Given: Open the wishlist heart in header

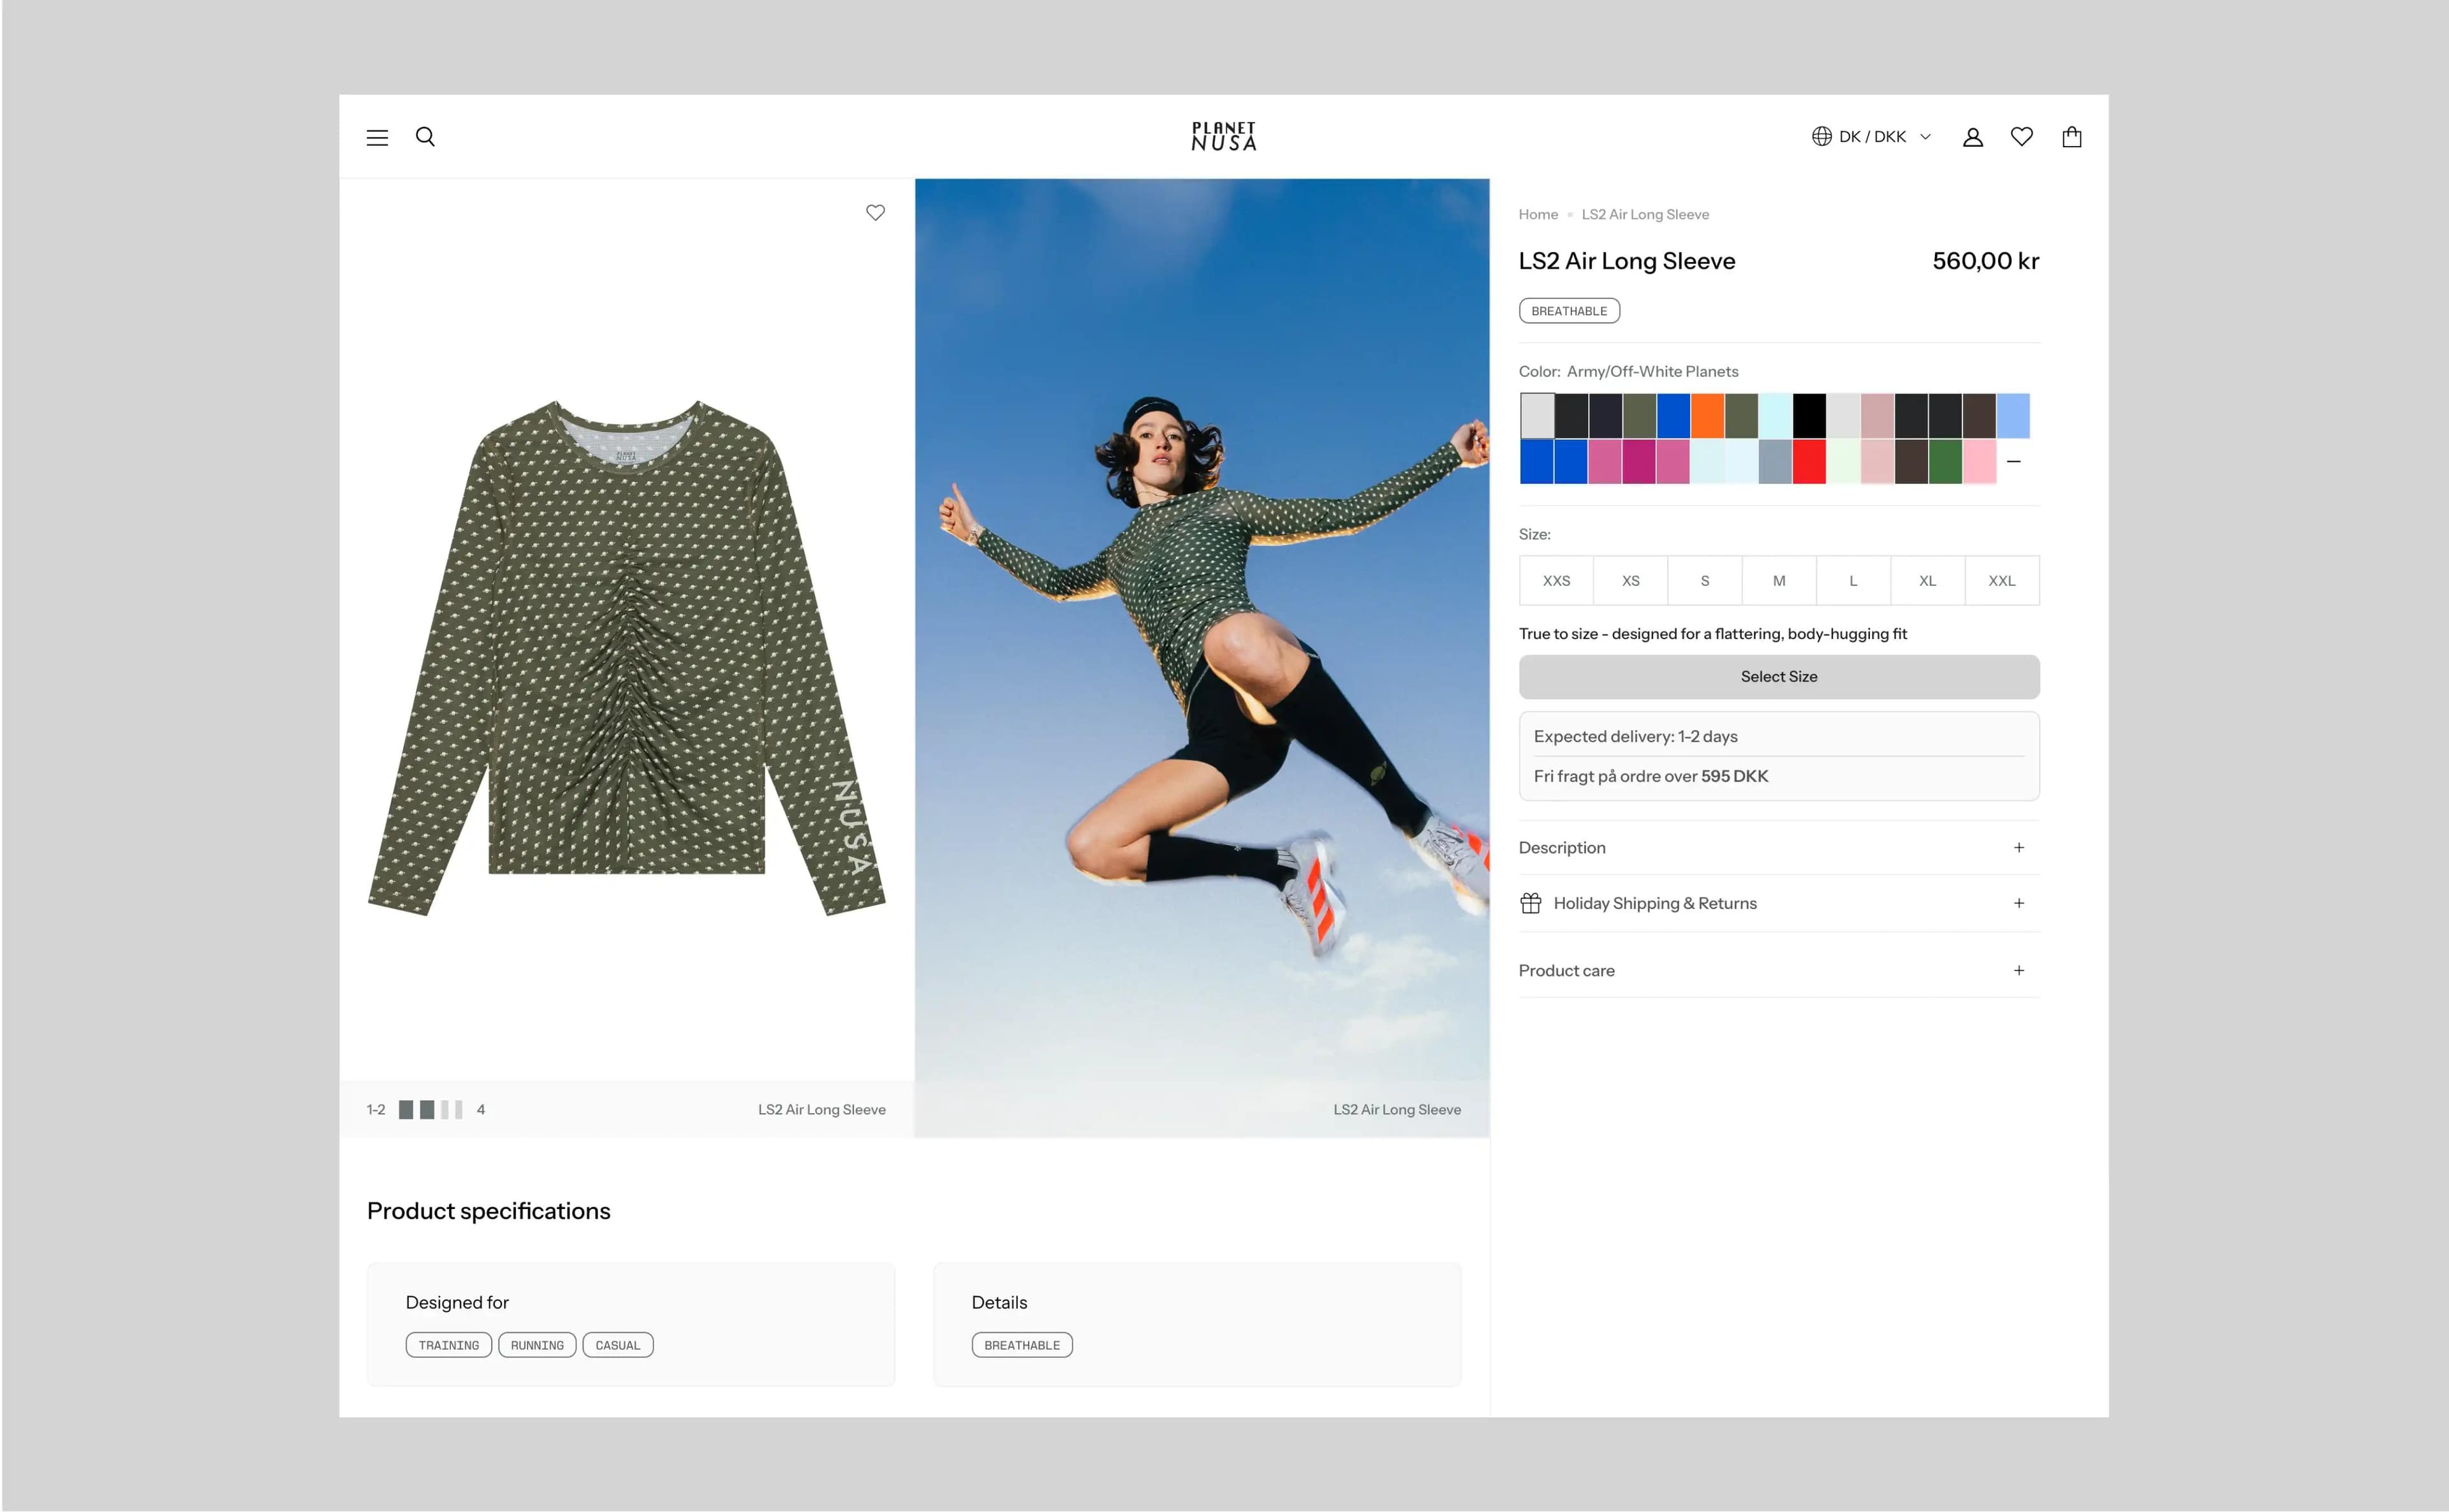Looking at the screenshot, I should pyautogui.click(x=2021, y=137).
